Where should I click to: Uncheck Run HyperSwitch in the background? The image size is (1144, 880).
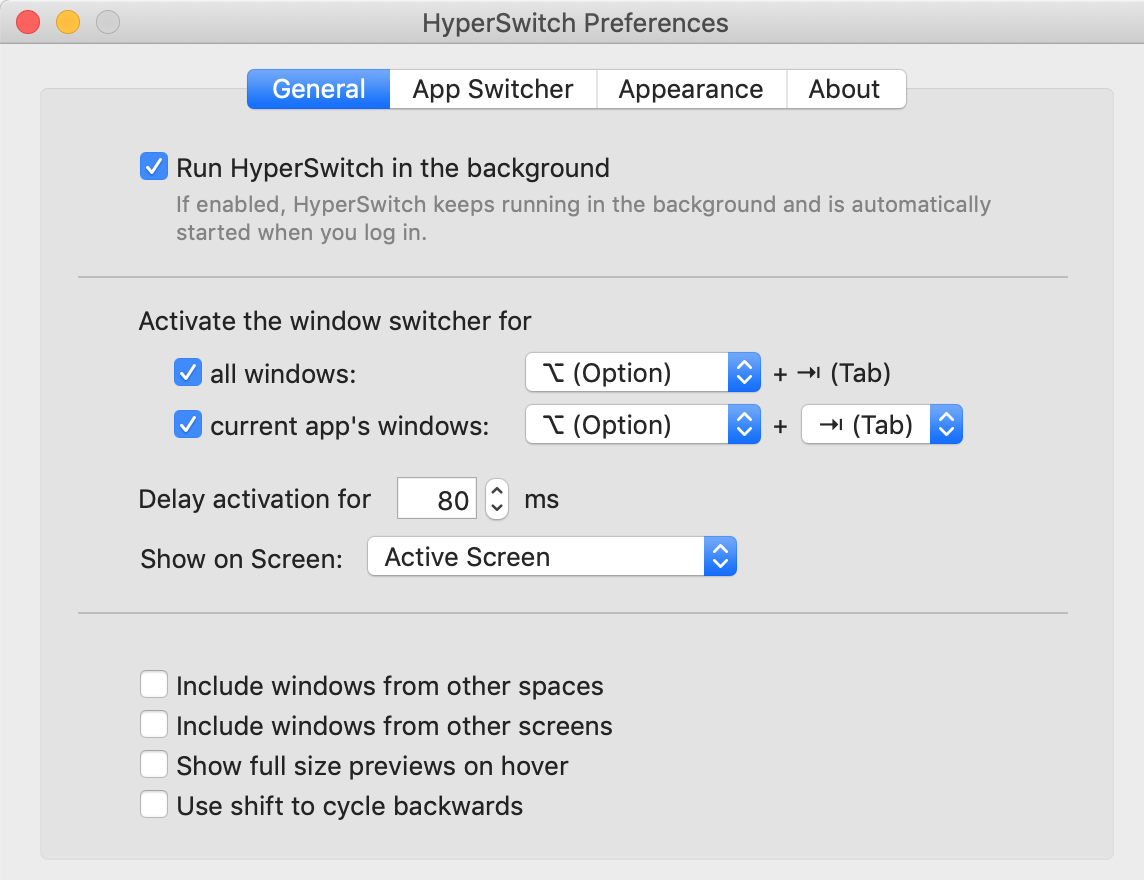pos(154,167)
